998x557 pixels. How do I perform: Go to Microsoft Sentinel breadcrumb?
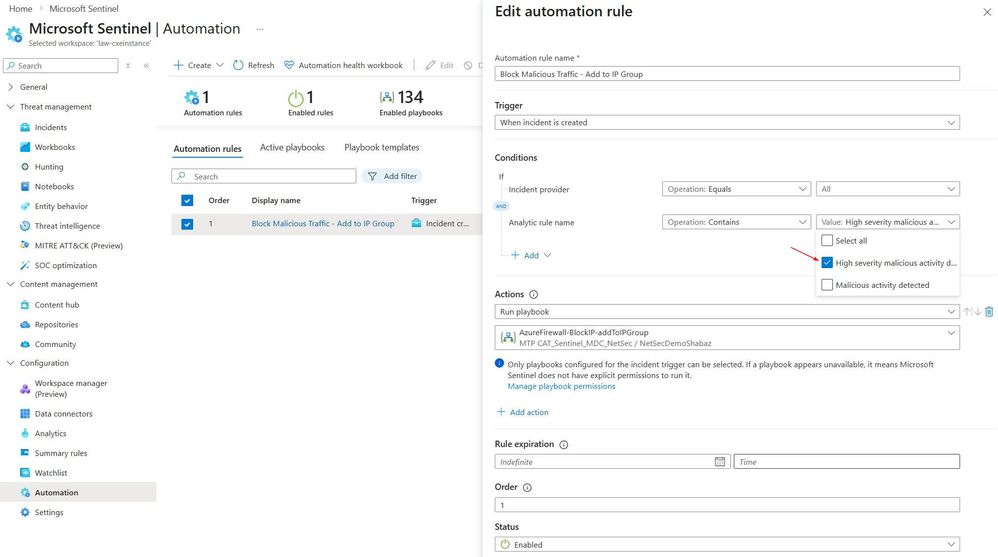click(x=84, y=9)
